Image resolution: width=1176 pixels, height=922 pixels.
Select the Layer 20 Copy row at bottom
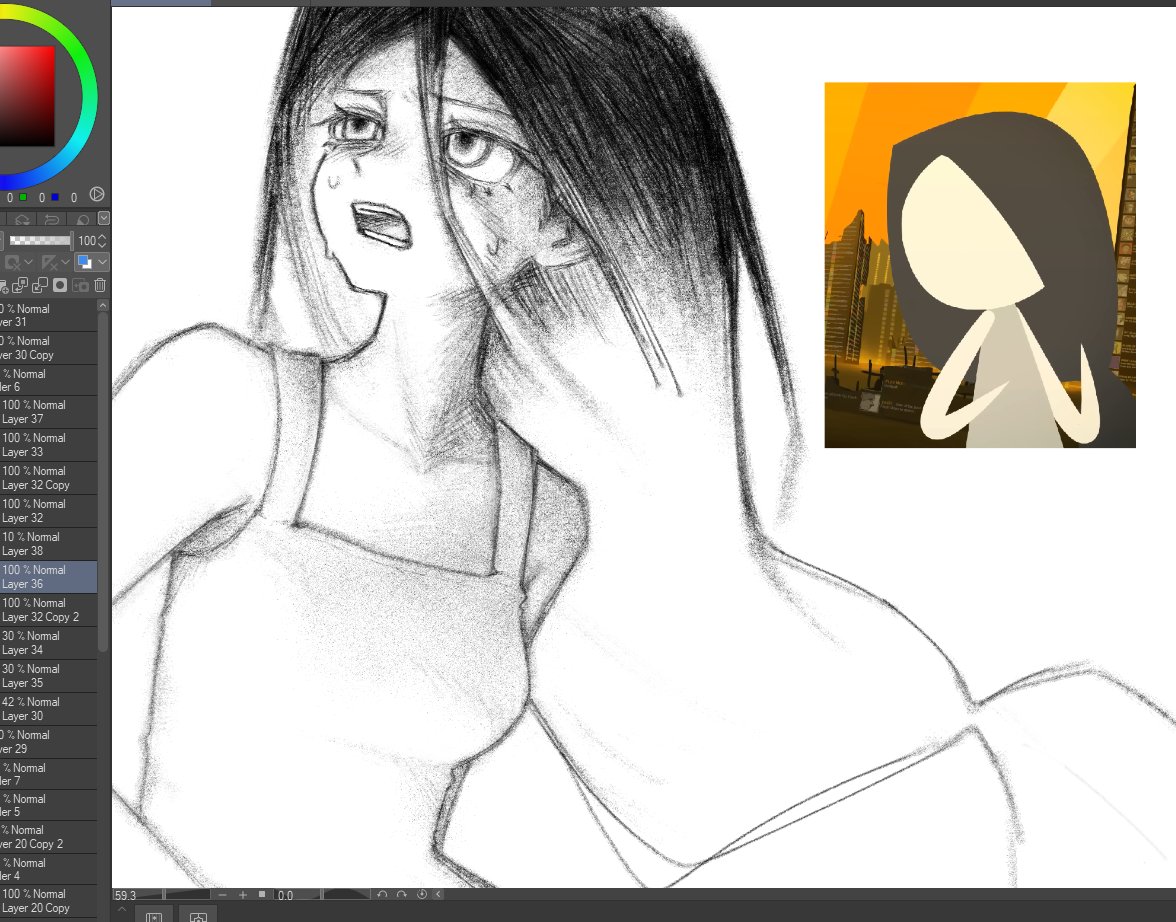48,901
